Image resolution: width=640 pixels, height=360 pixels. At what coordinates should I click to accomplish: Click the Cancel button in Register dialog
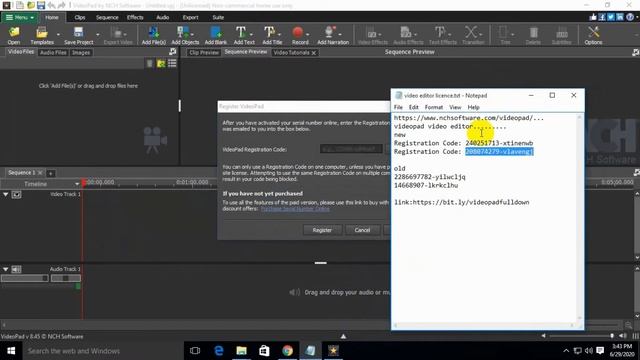(x=362, y=230)
